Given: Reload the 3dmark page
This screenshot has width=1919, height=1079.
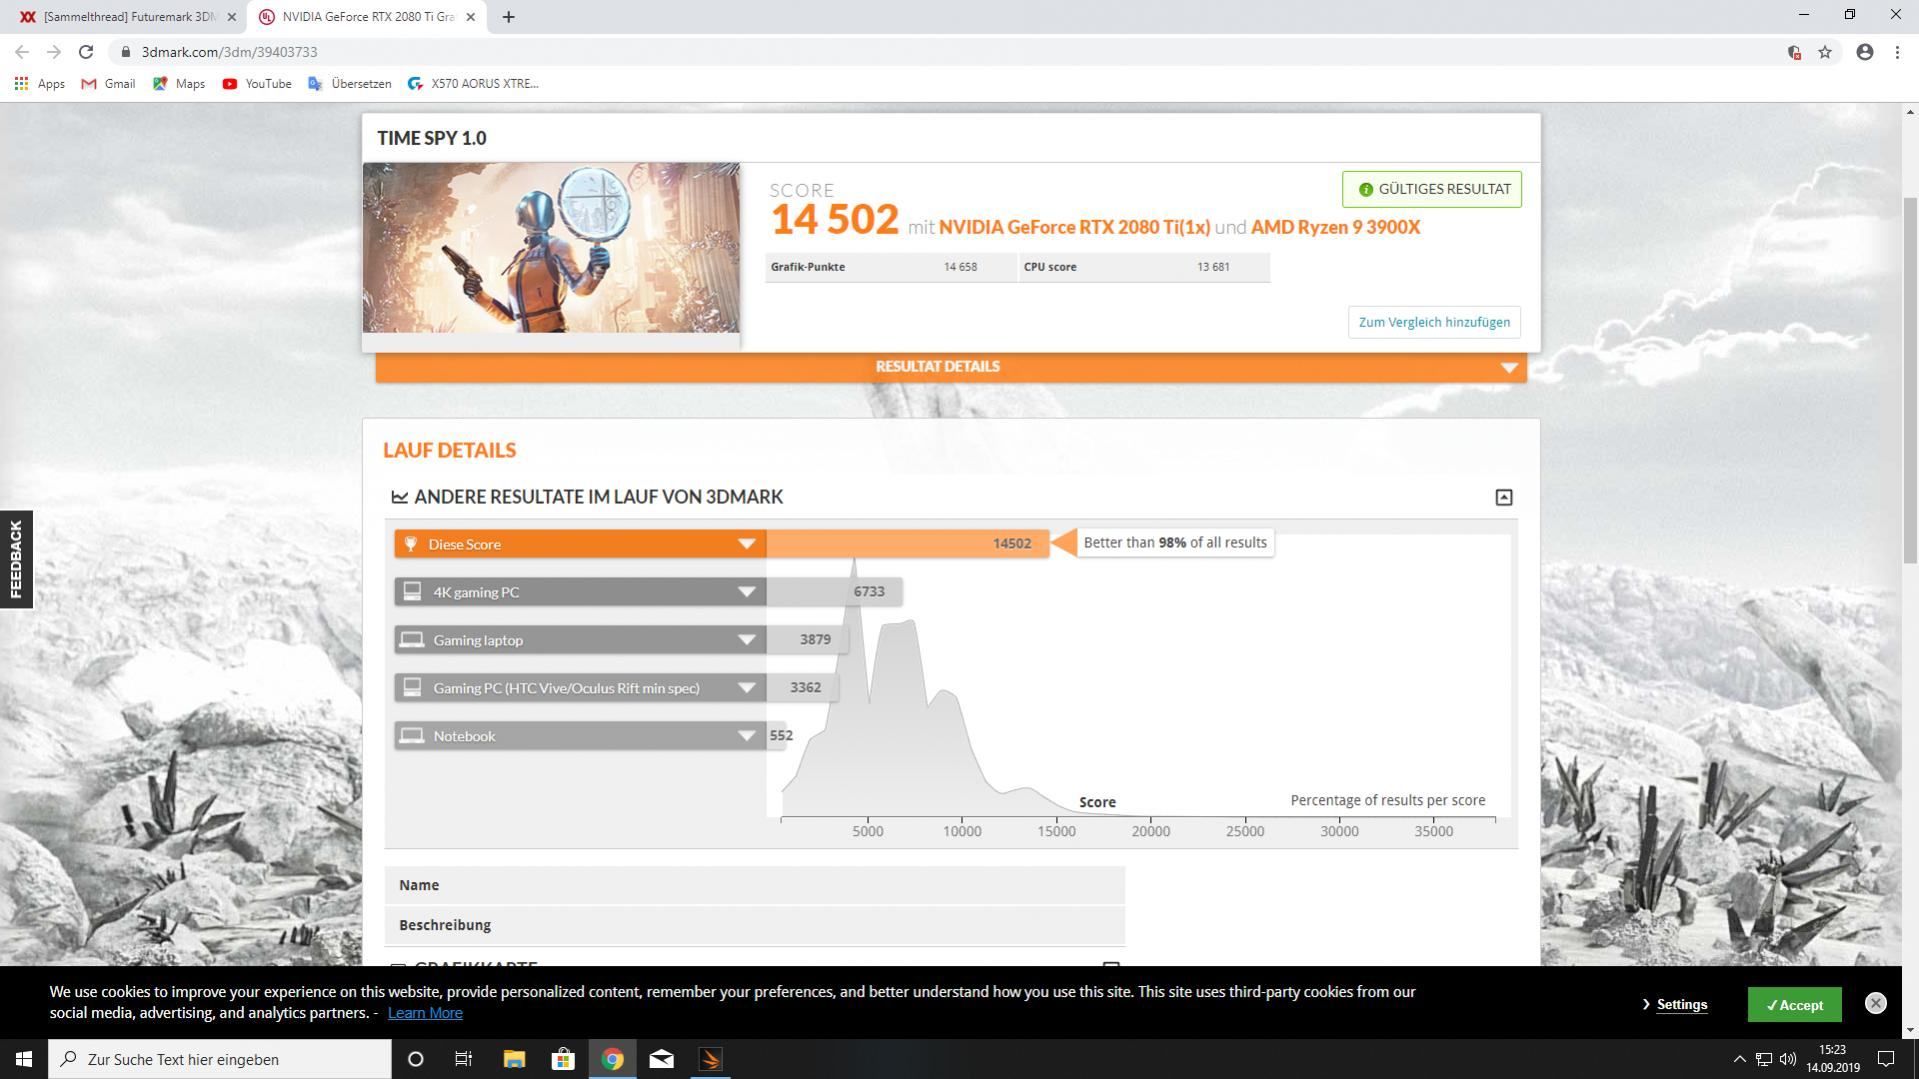Looking at the screenshot, I should [86, 52].
